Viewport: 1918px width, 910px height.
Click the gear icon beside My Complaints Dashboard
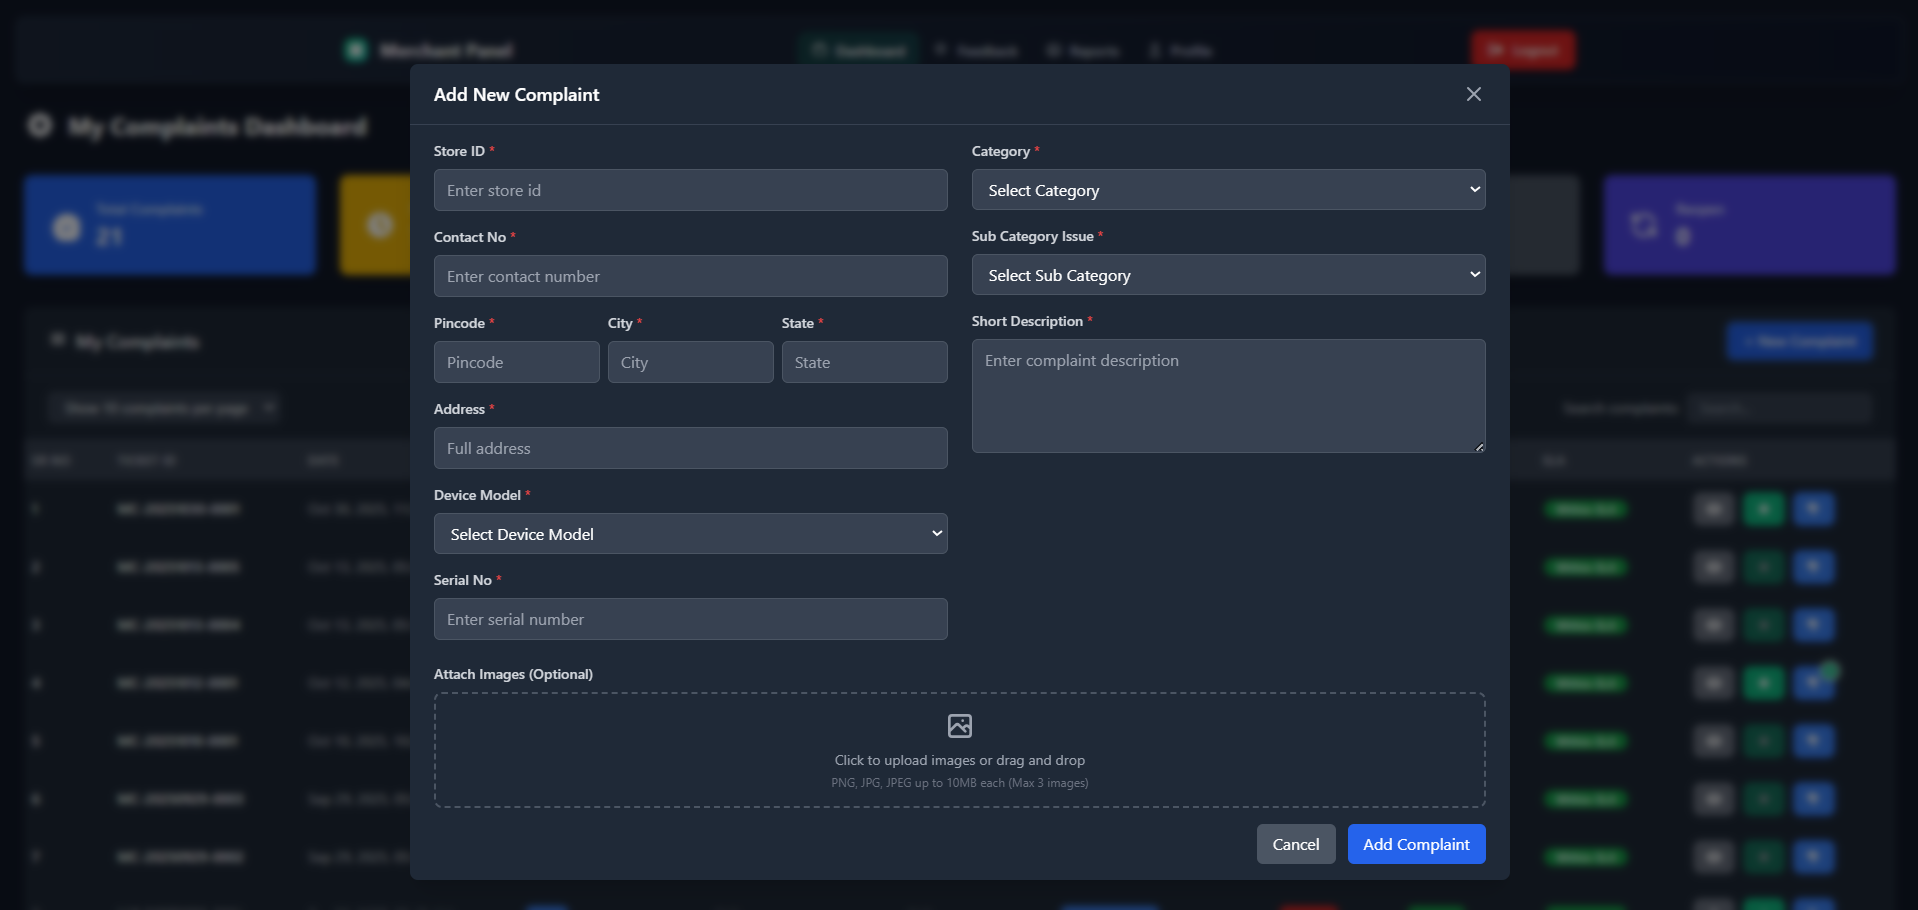(x=39, y=126)
